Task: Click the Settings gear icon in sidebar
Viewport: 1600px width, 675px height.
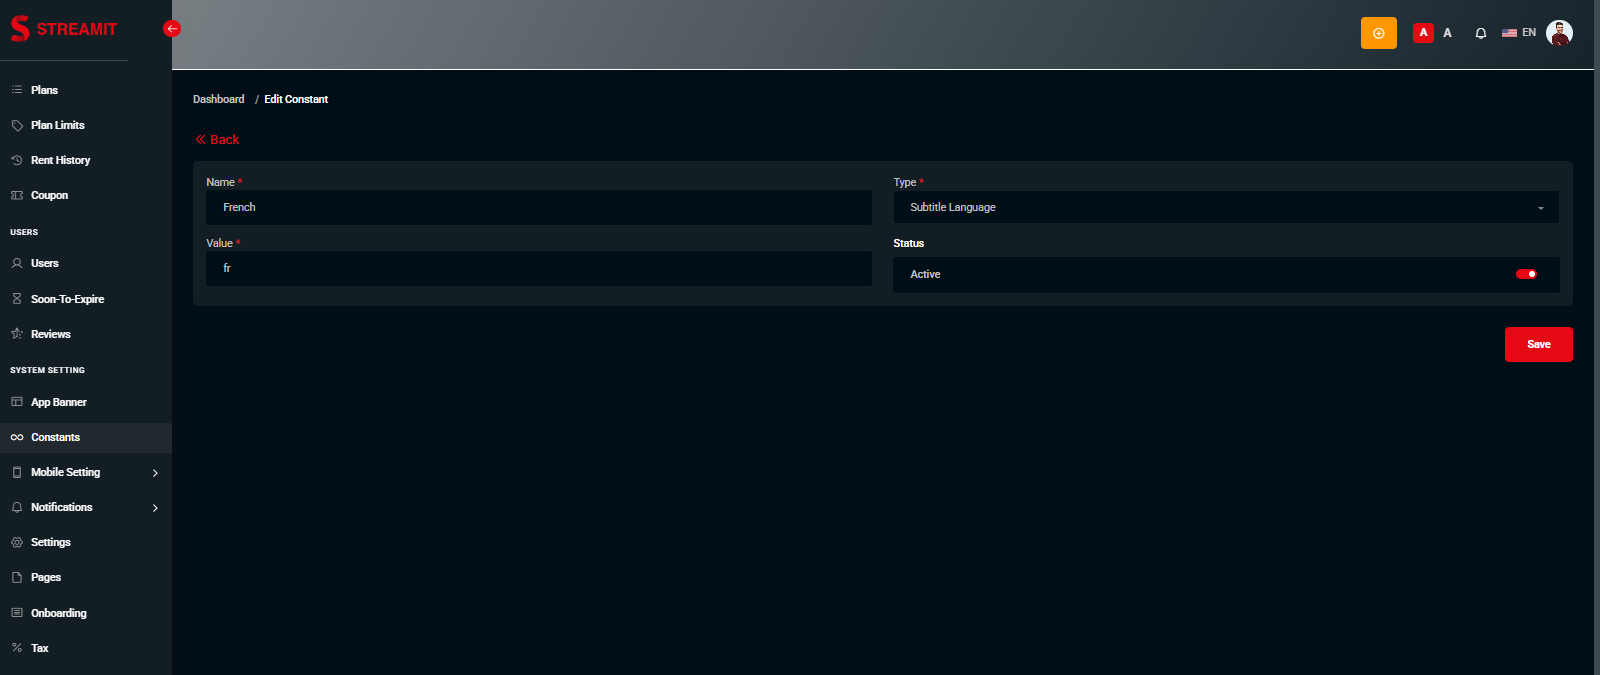Action: tap(17, 542)
